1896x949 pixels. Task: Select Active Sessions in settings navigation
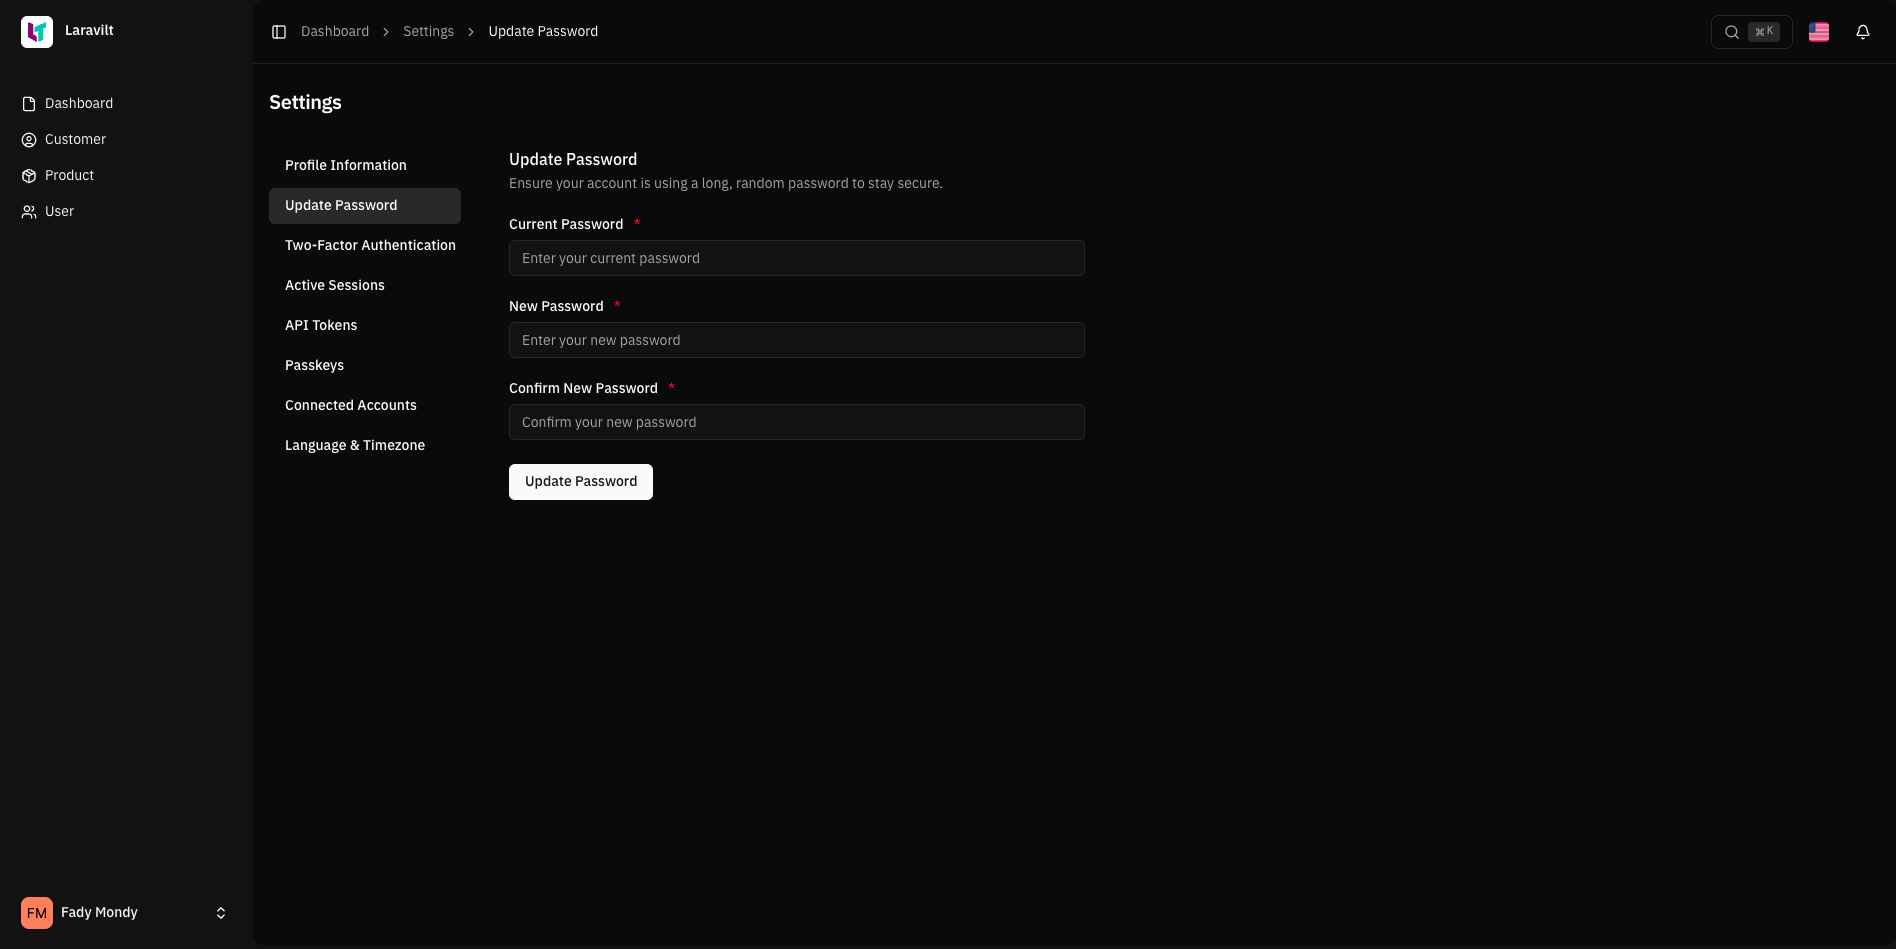point(334,285)
